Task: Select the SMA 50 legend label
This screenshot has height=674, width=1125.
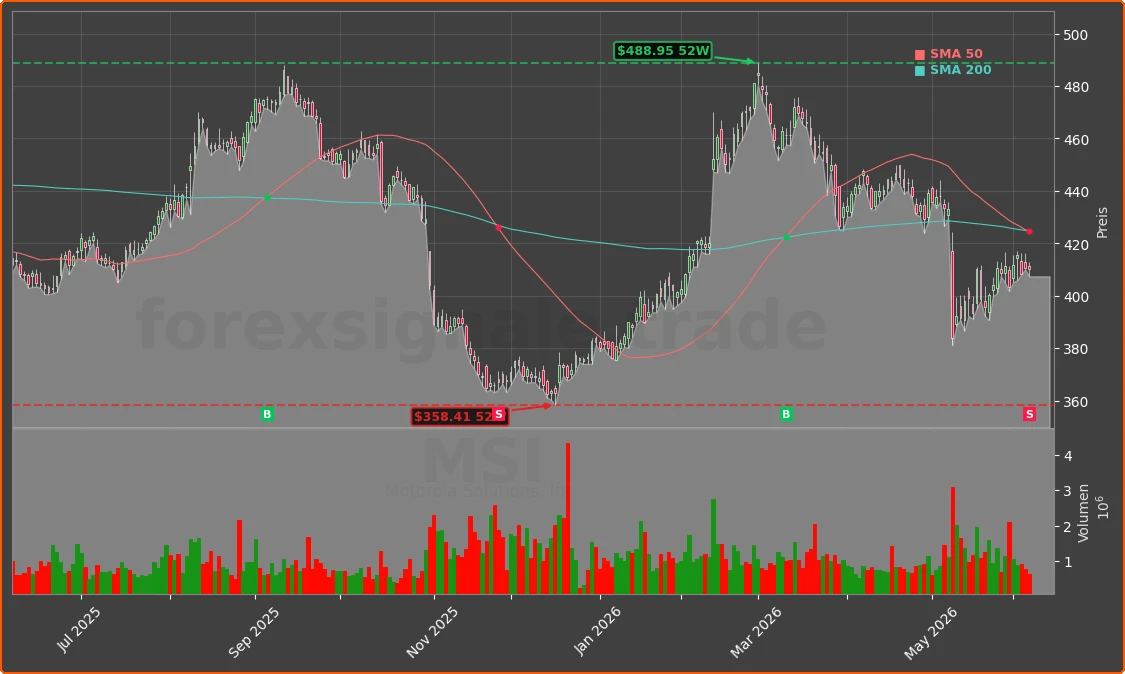Action: click(956, 54)
